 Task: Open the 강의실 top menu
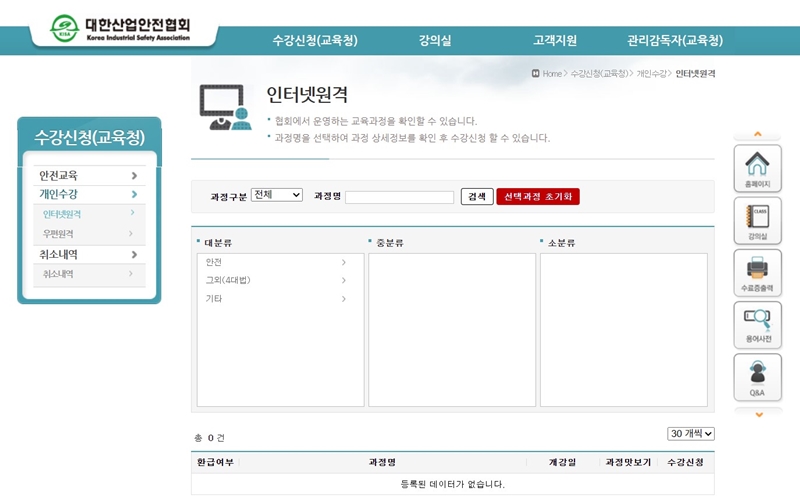pos(435,40)
